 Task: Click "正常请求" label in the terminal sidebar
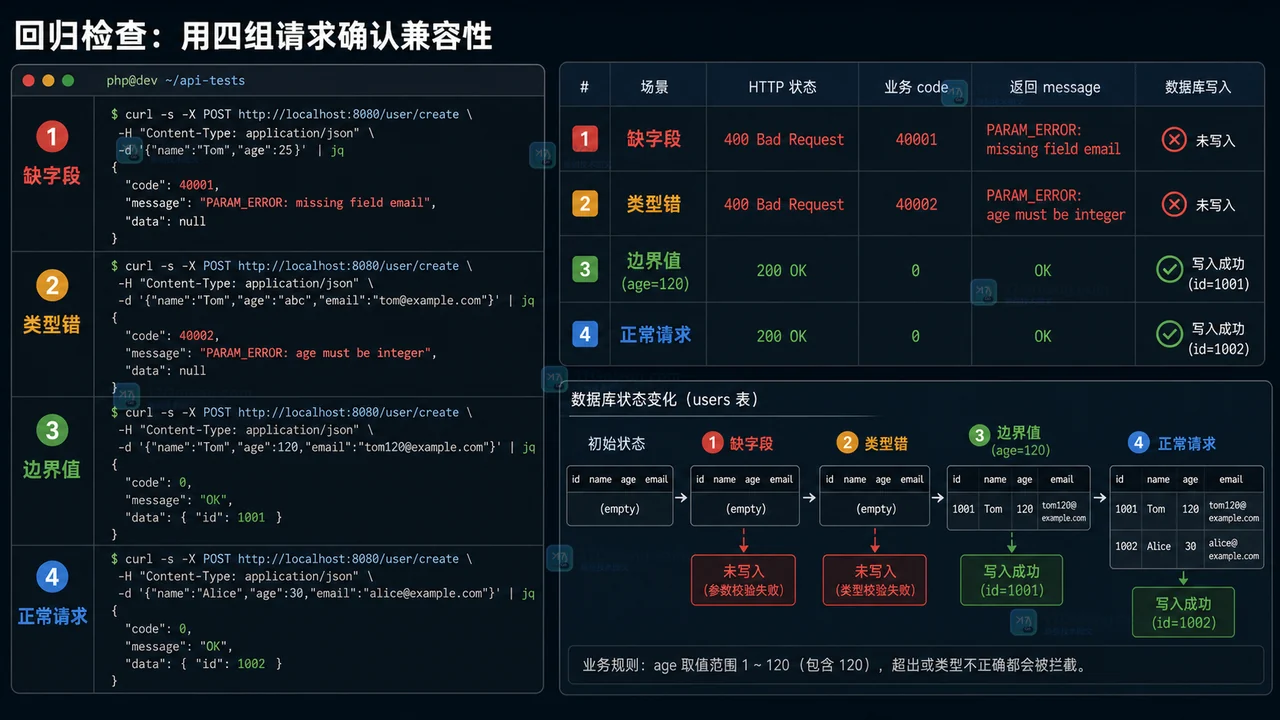click(x=52, y=616)
